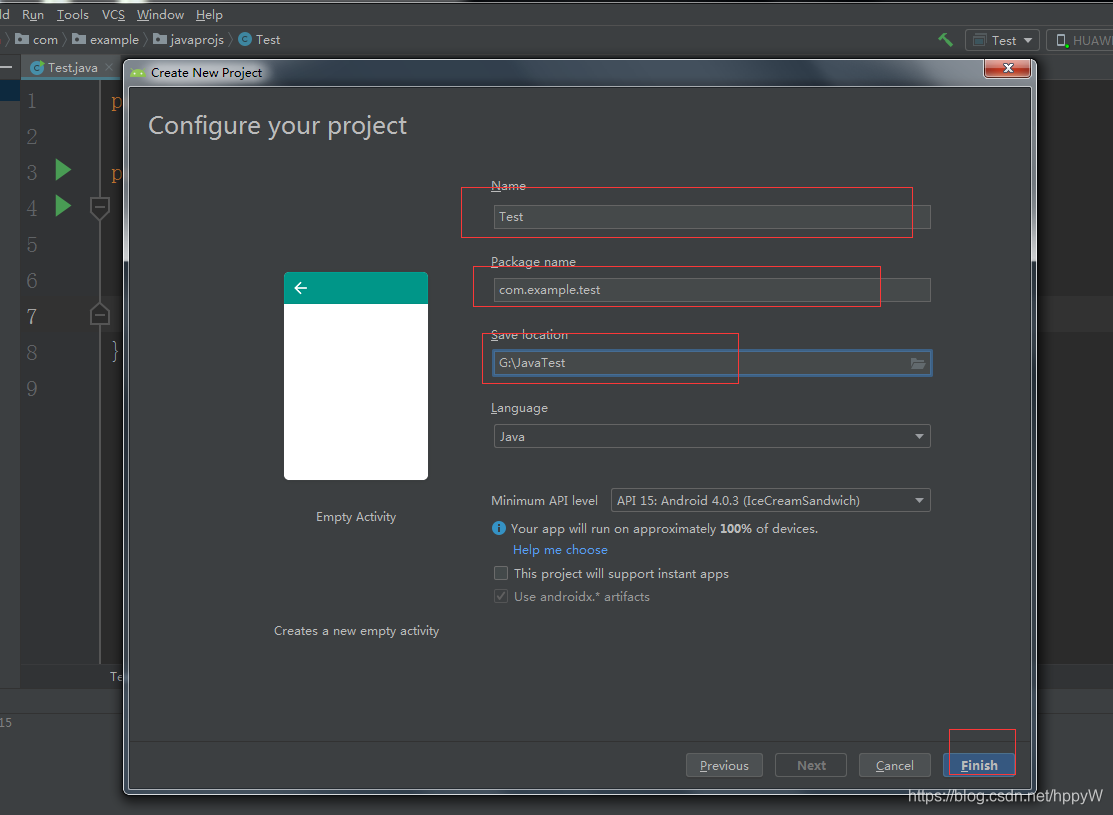Click line number 1 in the editor gutter
The image size is (1113, 815).
point(32,101)
